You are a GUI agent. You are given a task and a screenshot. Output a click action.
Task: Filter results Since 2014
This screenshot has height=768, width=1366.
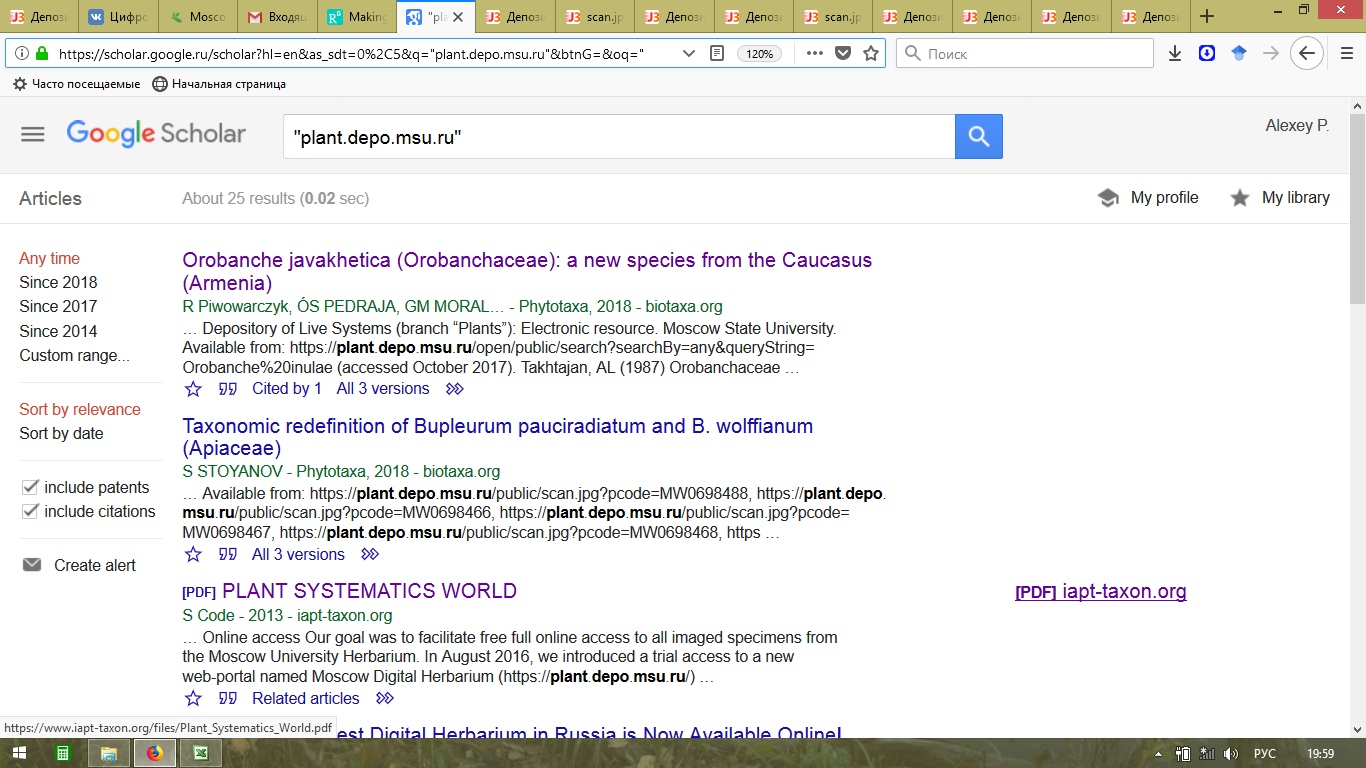pos(58,331)
